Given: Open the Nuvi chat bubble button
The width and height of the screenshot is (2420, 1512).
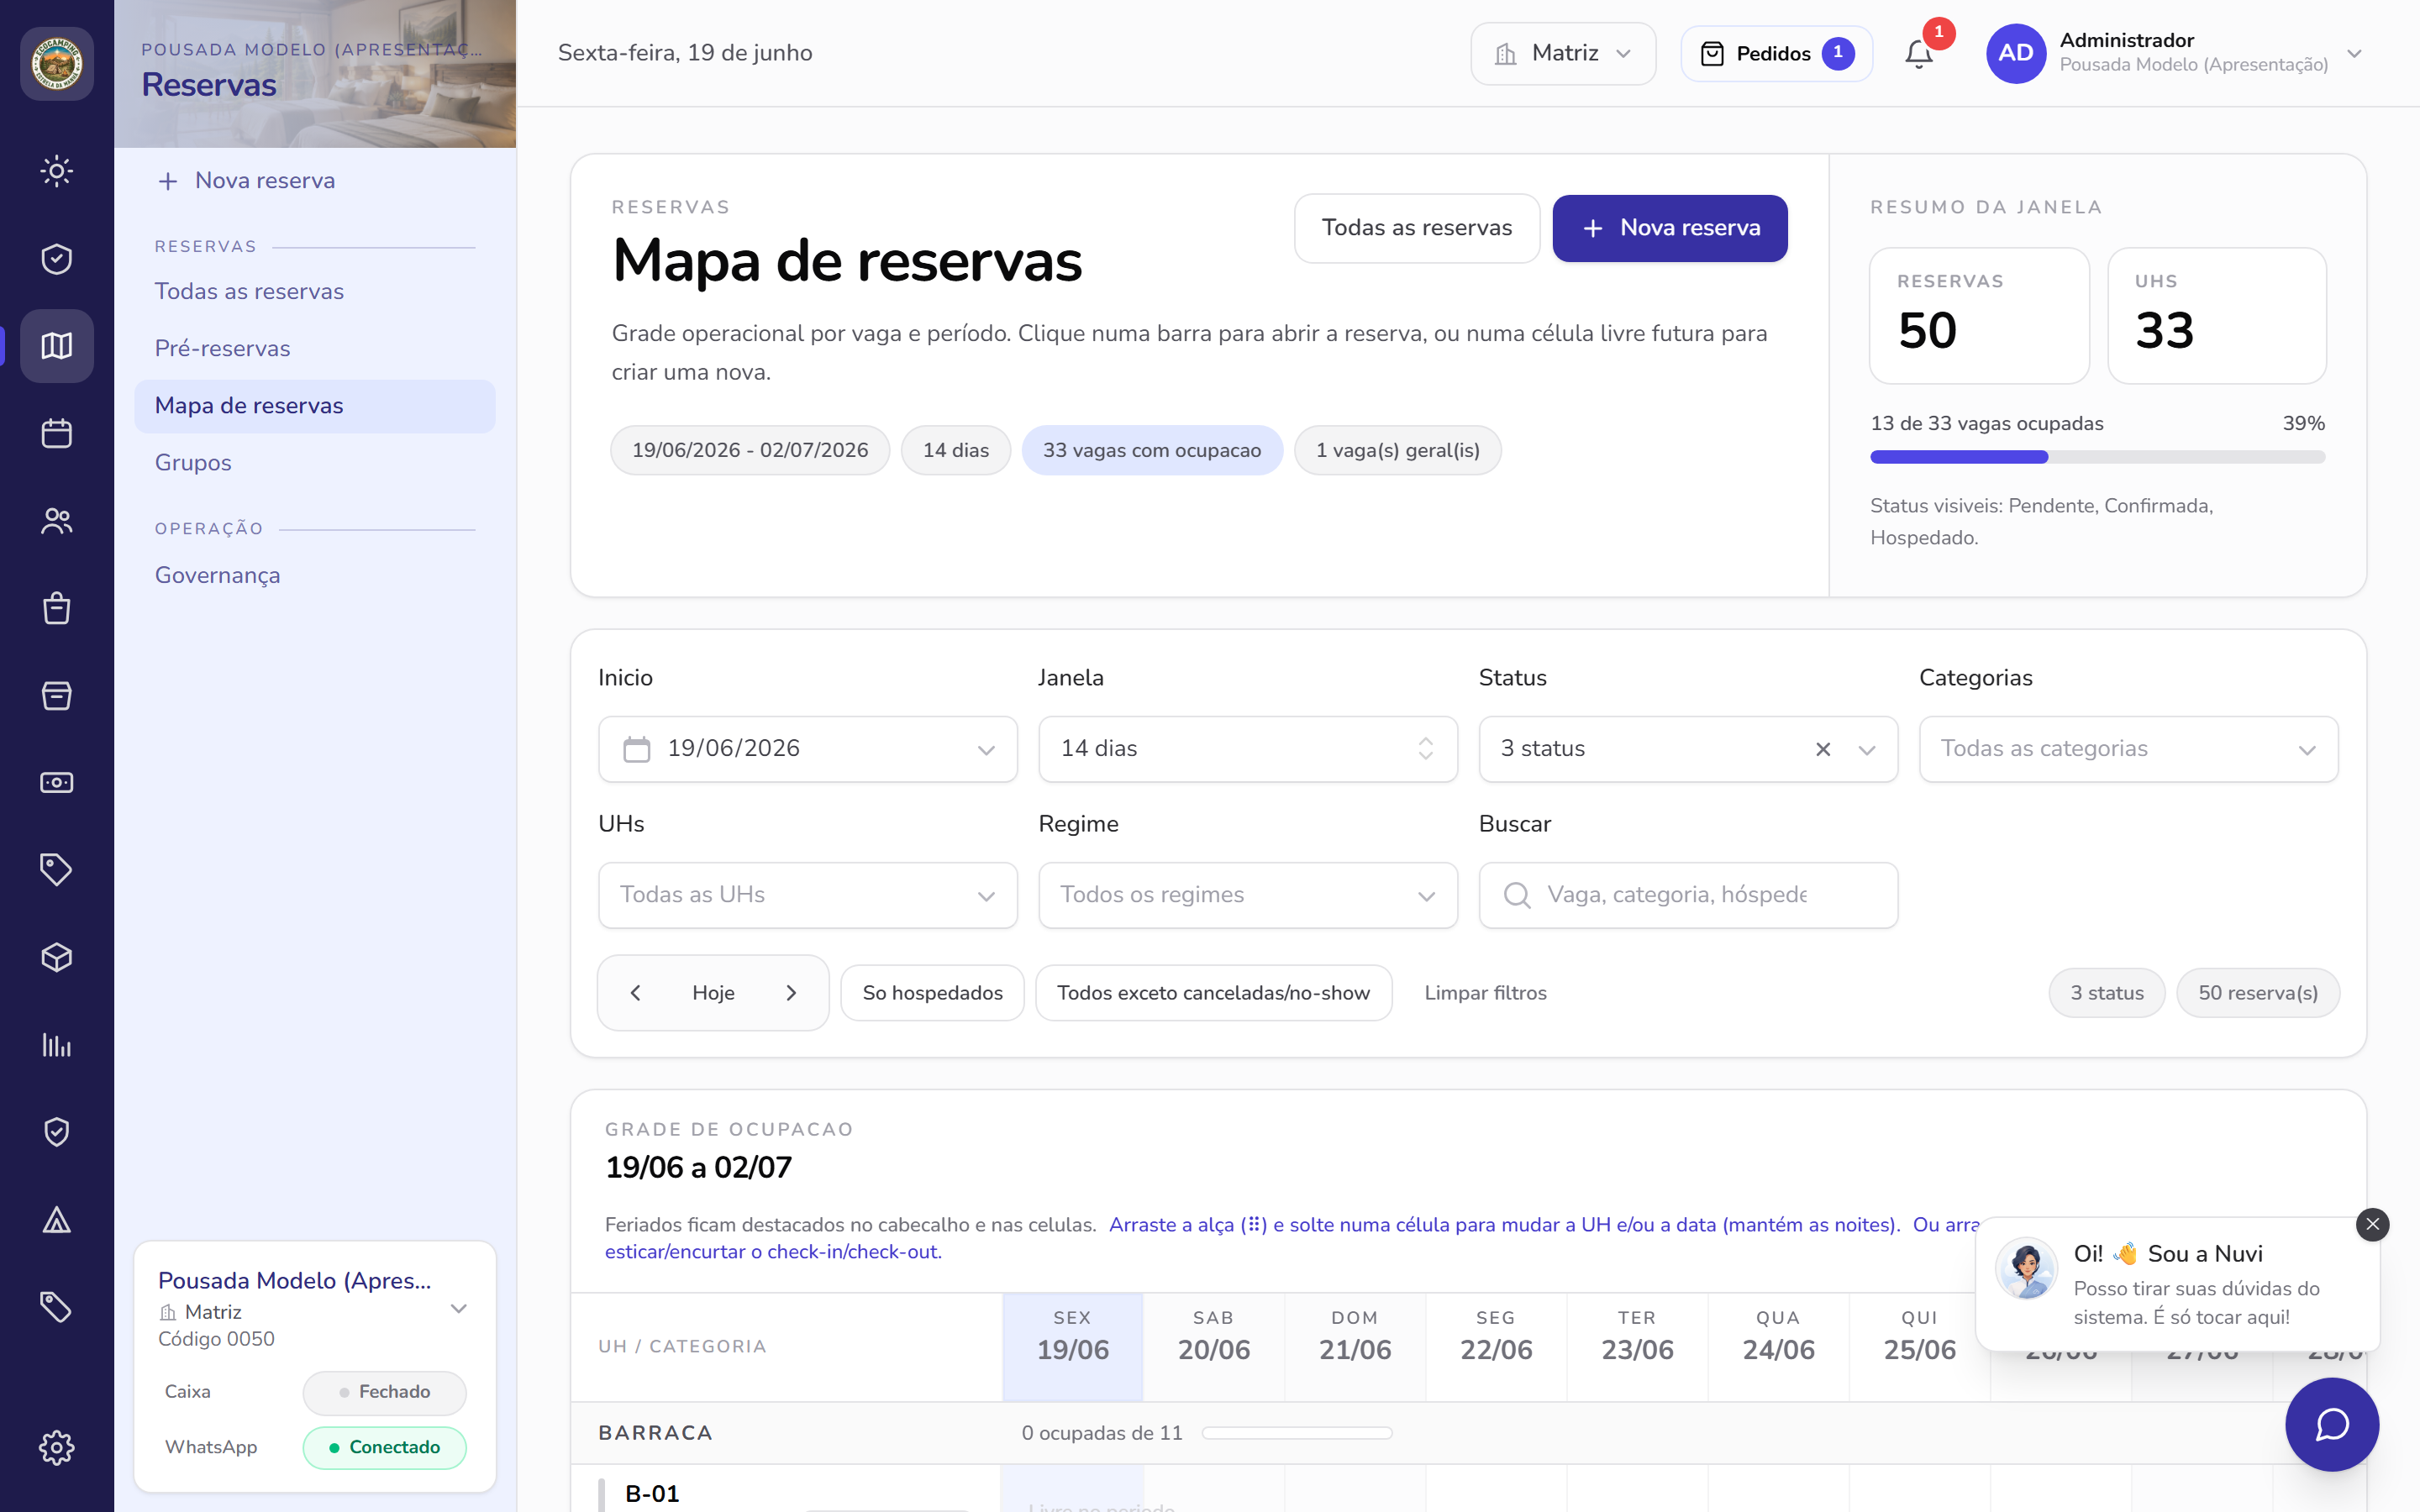Looking at the screenshot, I should point(2332,1424).
